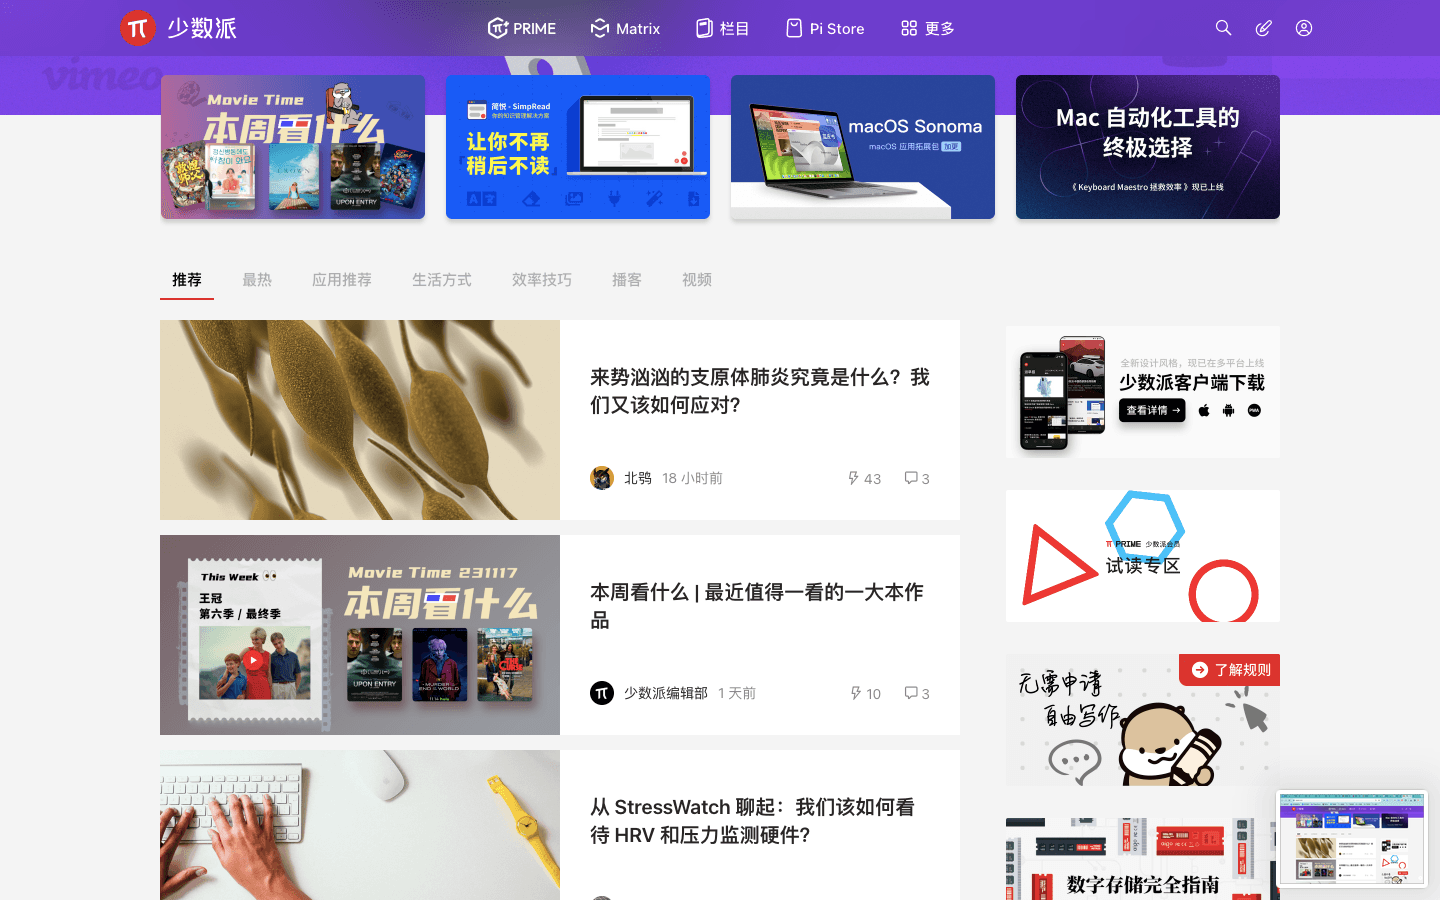1440x900 pixels.
Task: Click the Android download icon
Action: pyautogui.click(x=1229, y=410)
